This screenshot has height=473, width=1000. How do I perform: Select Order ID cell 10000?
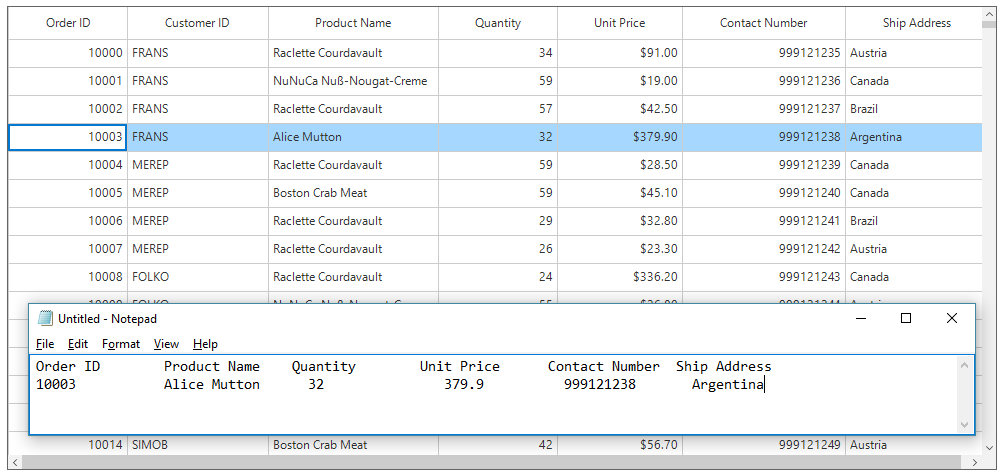coord(68,53)
